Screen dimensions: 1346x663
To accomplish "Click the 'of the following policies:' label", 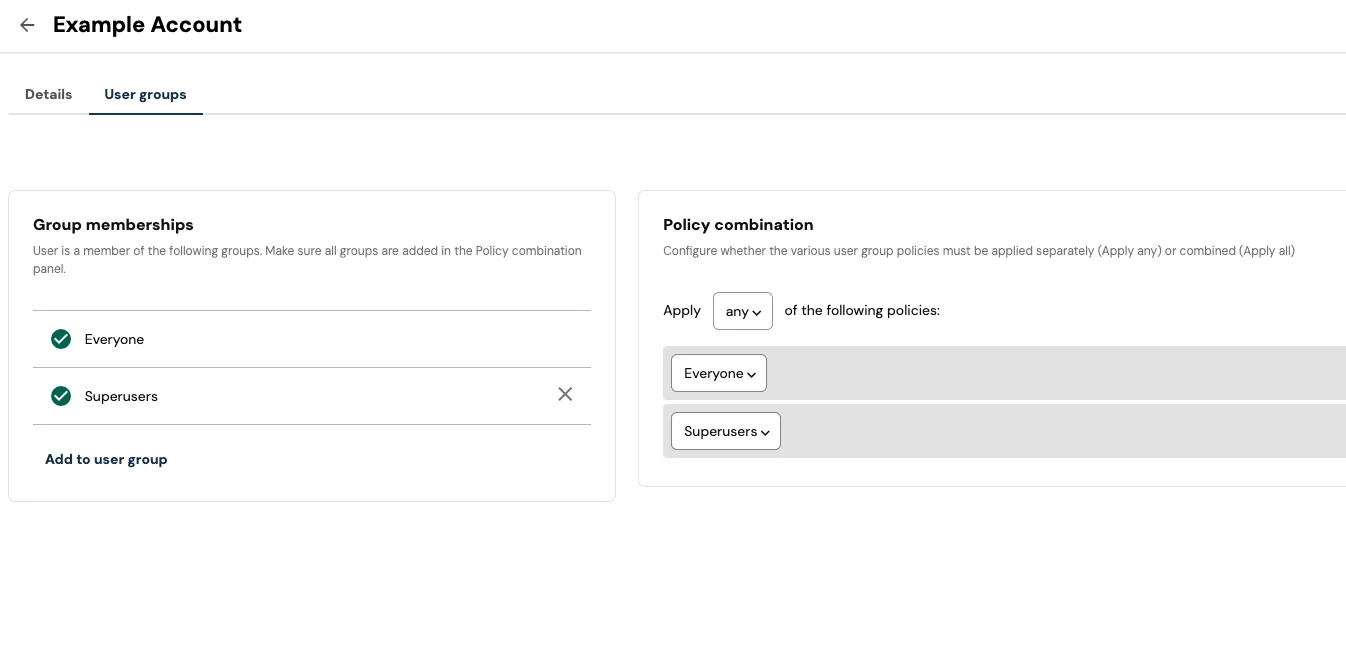I will pos(862,311).
